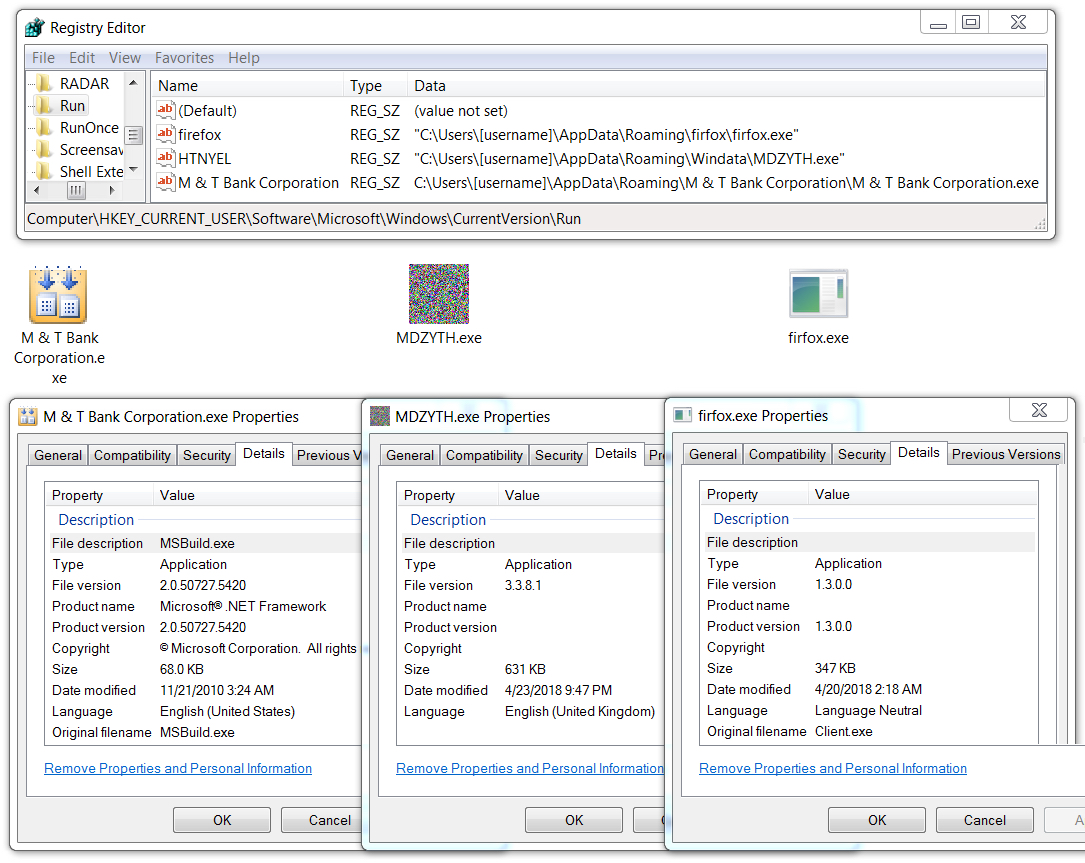Click the HTNYEL value string icon
Image resolution: width=1085 pixels, height=863 pixels.
[165, 158]
